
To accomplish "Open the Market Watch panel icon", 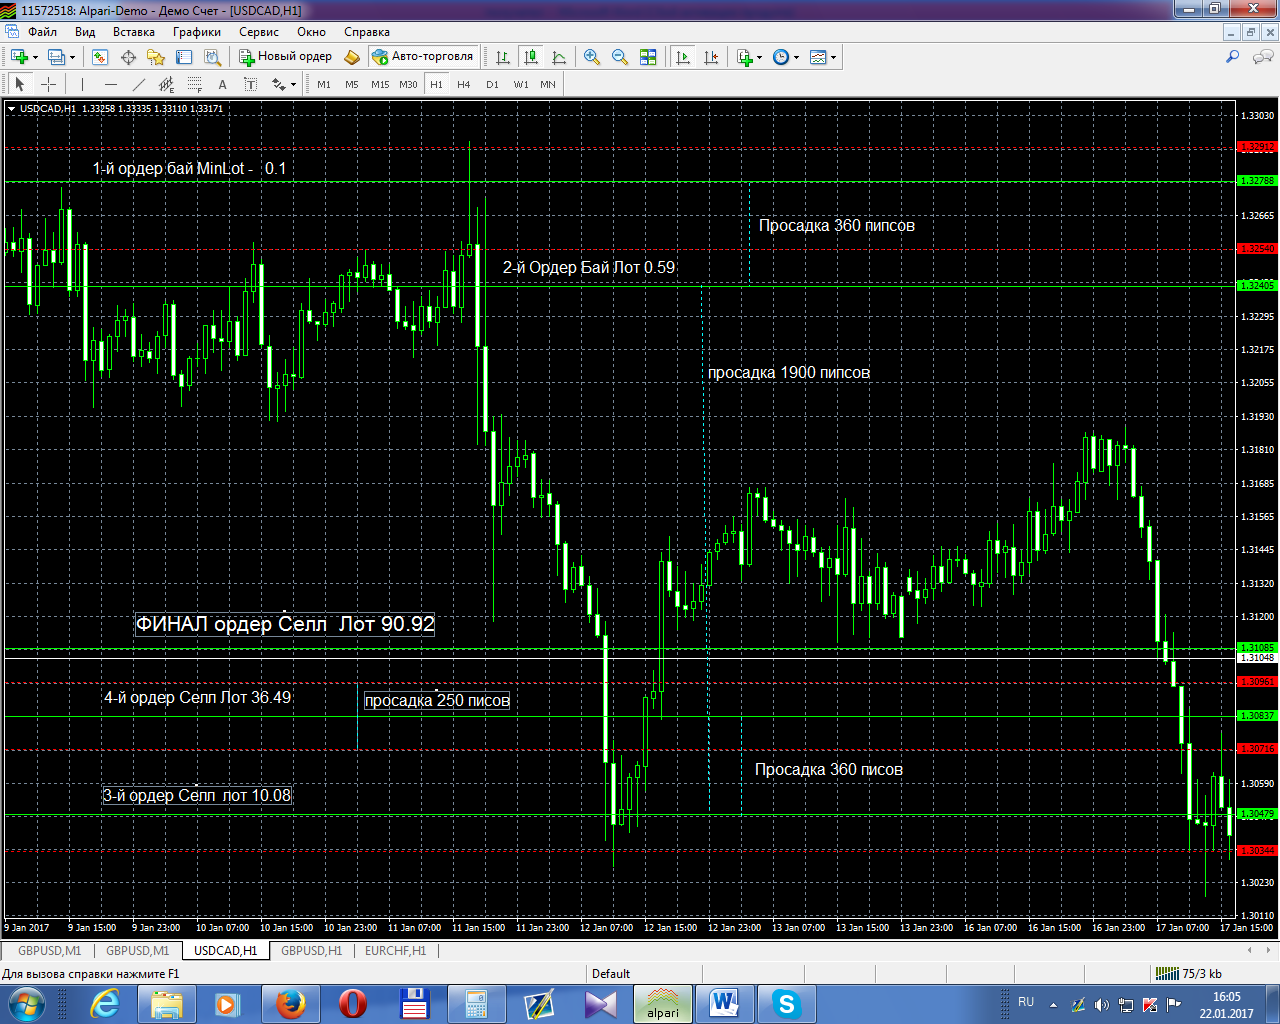I will click(100, 57).
